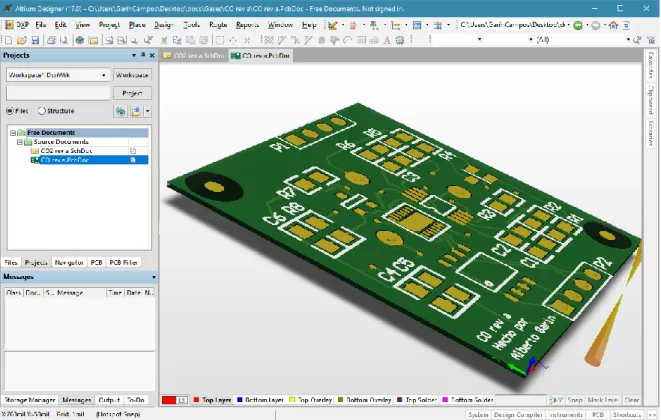This screenshot has height=420, width=661.
Task: Click the New document toolbar icon
Action: click(x=8, y=40)
